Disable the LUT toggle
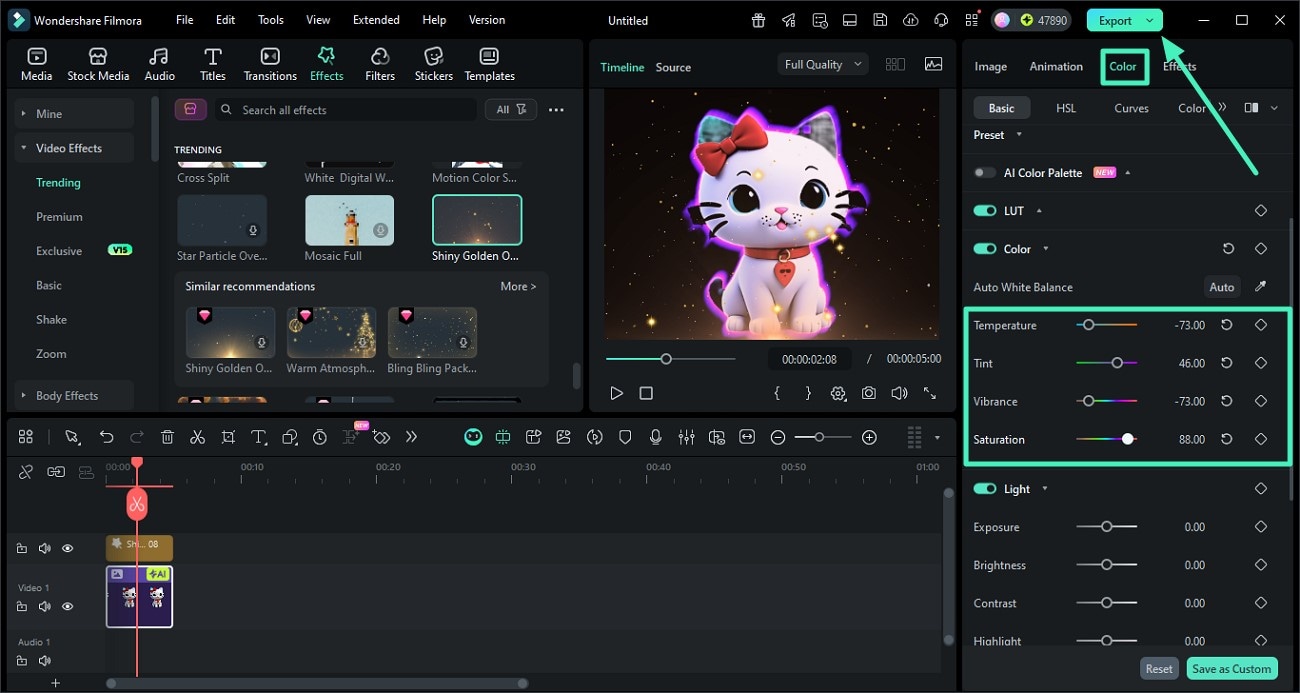Screen dimensions: 1300x693 point(984,210)
